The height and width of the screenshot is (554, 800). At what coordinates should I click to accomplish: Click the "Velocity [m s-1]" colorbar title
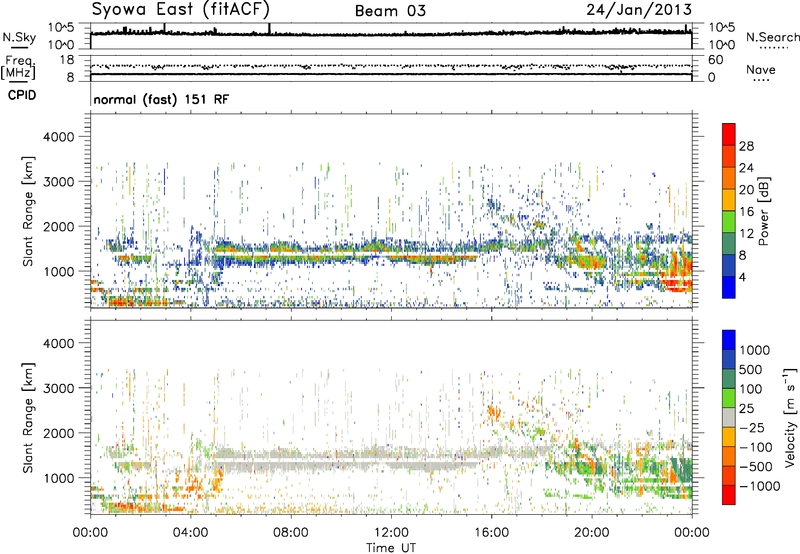(x=791, y=417)
